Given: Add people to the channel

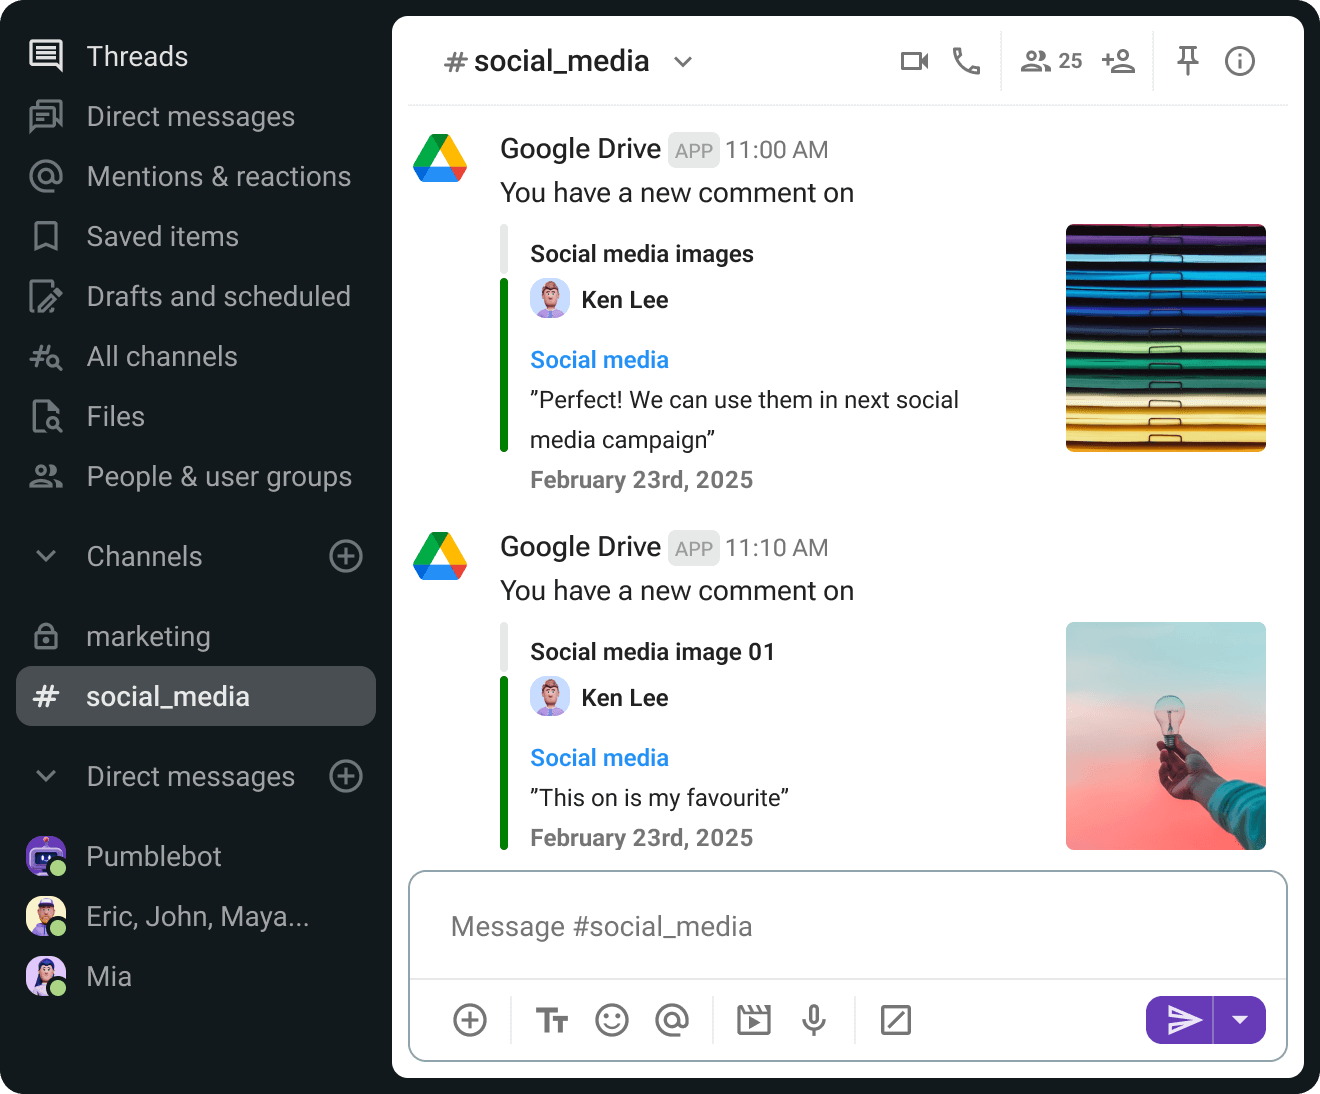Looking at the screenshot, I should pos(1118,61).
